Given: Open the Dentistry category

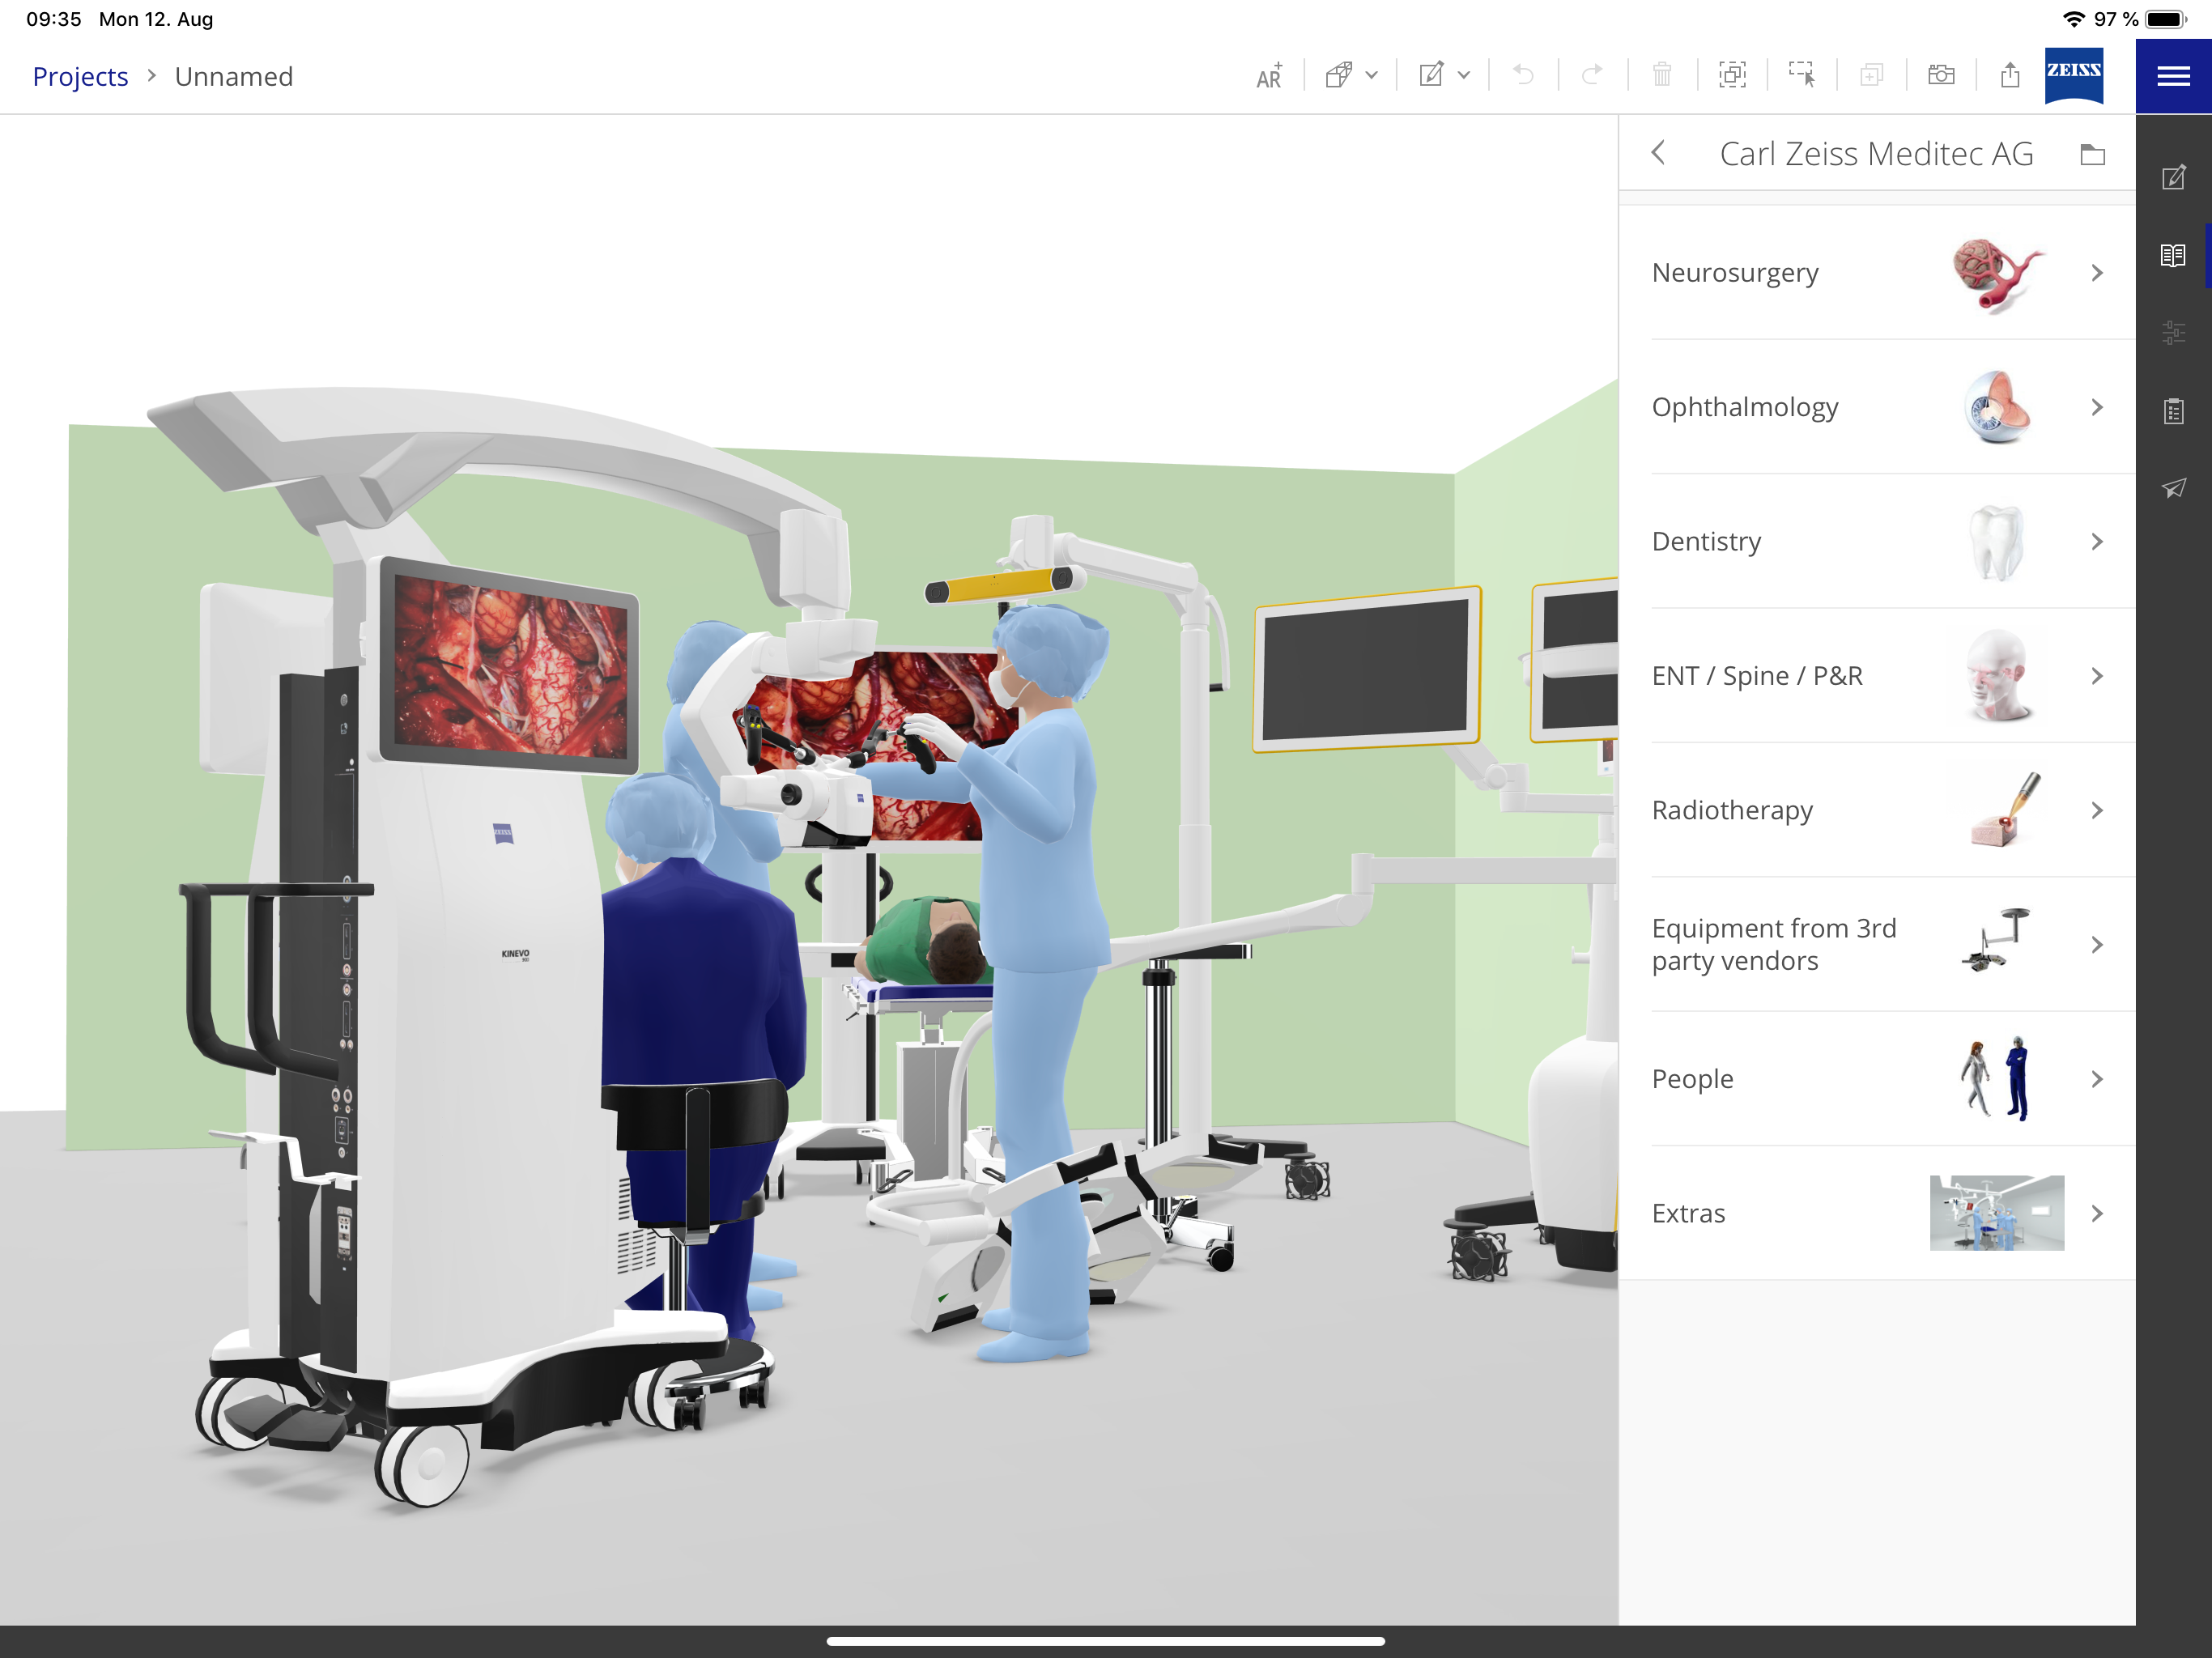Looking at the screenshot, I should pyautogui.click(x=1877, y=541).
